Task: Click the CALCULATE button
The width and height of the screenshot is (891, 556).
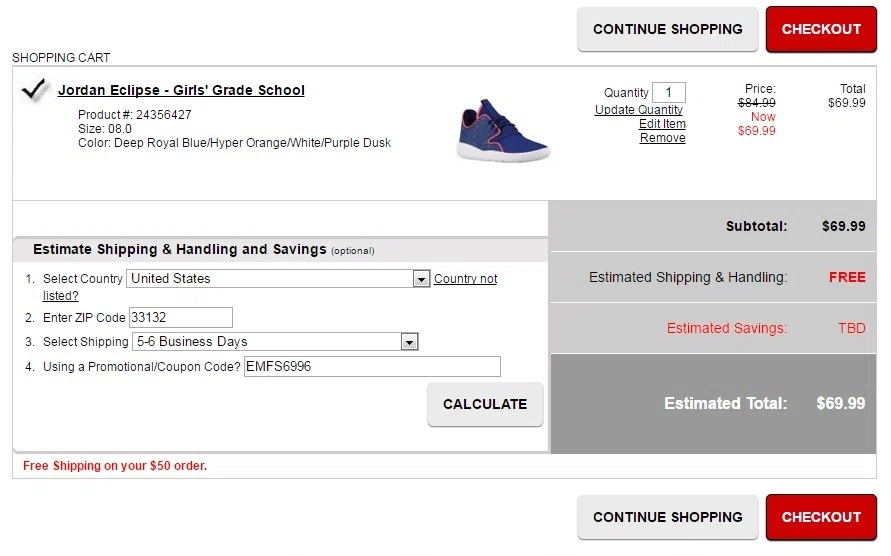Action: [x=485, y=404]
